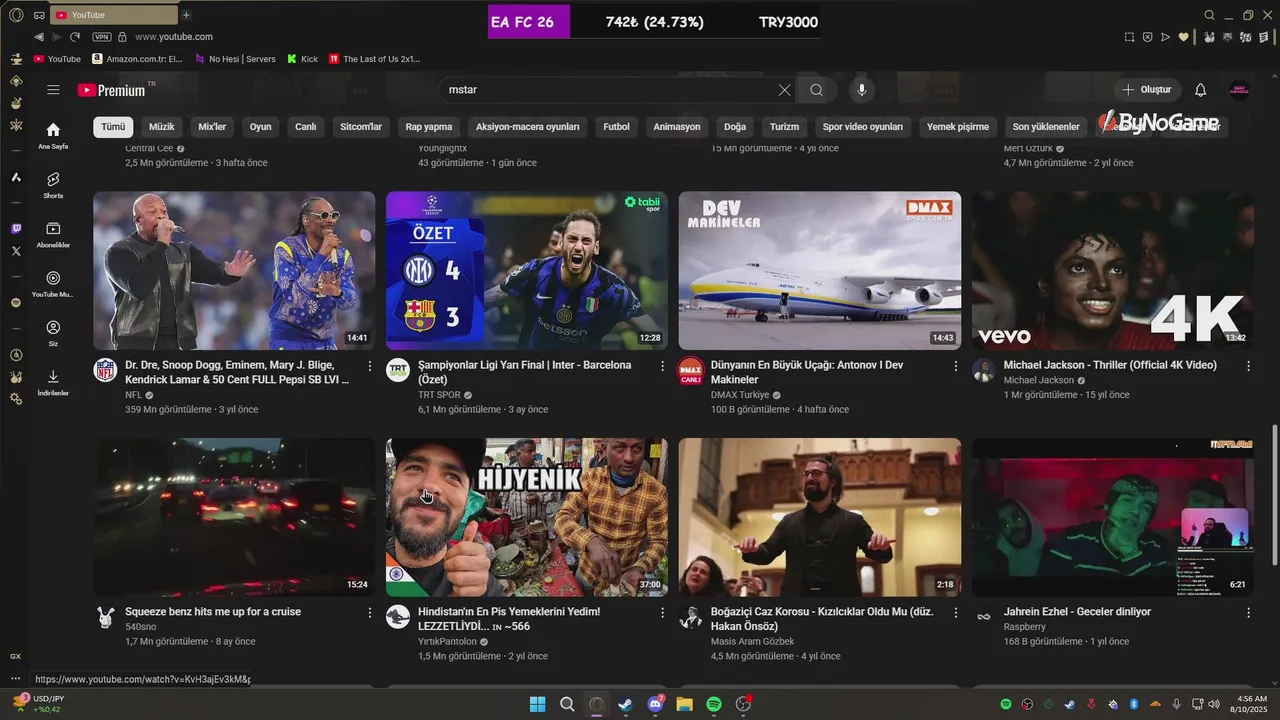Open the YırtıkPantolon channel link
This screenshot has height=720, width=1280.
point(448,641)
